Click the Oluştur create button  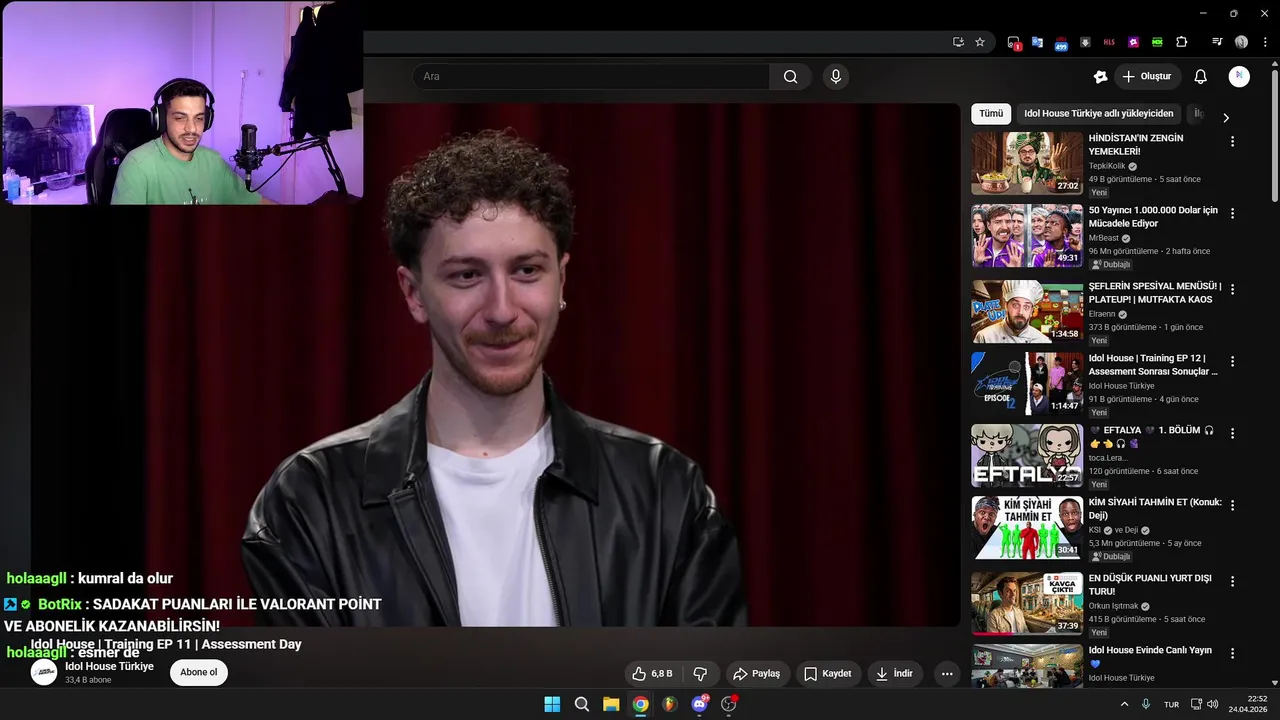coord(1147,77)
